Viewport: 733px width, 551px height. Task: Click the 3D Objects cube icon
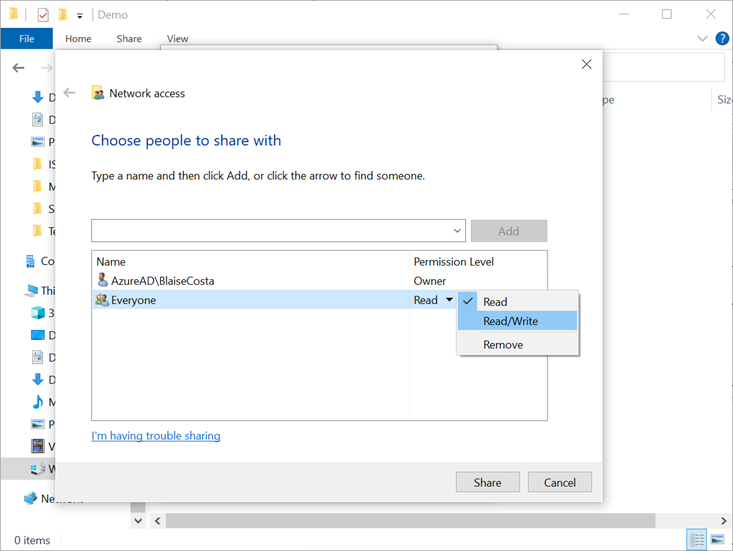(38, 313)
